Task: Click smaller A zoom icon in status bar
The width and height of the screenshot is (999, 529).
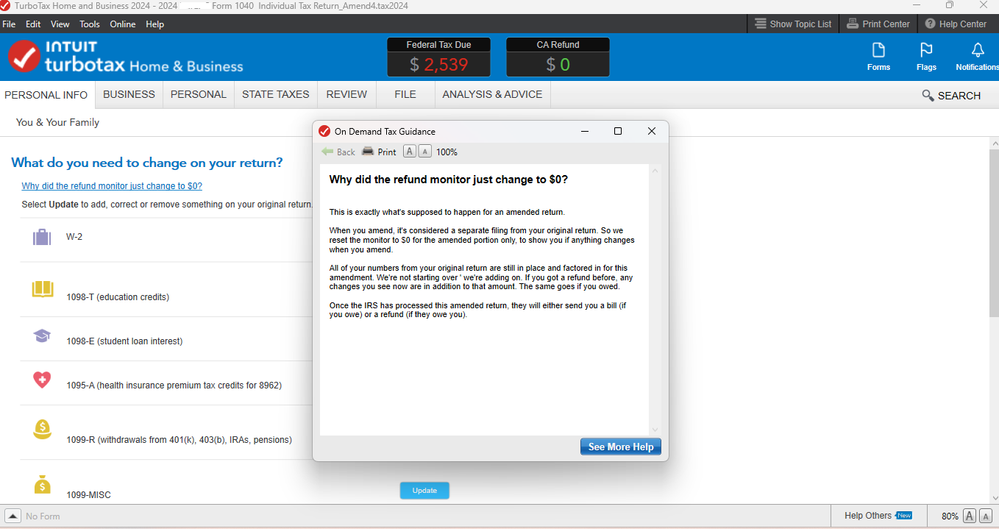Action: tap(986, 516)
